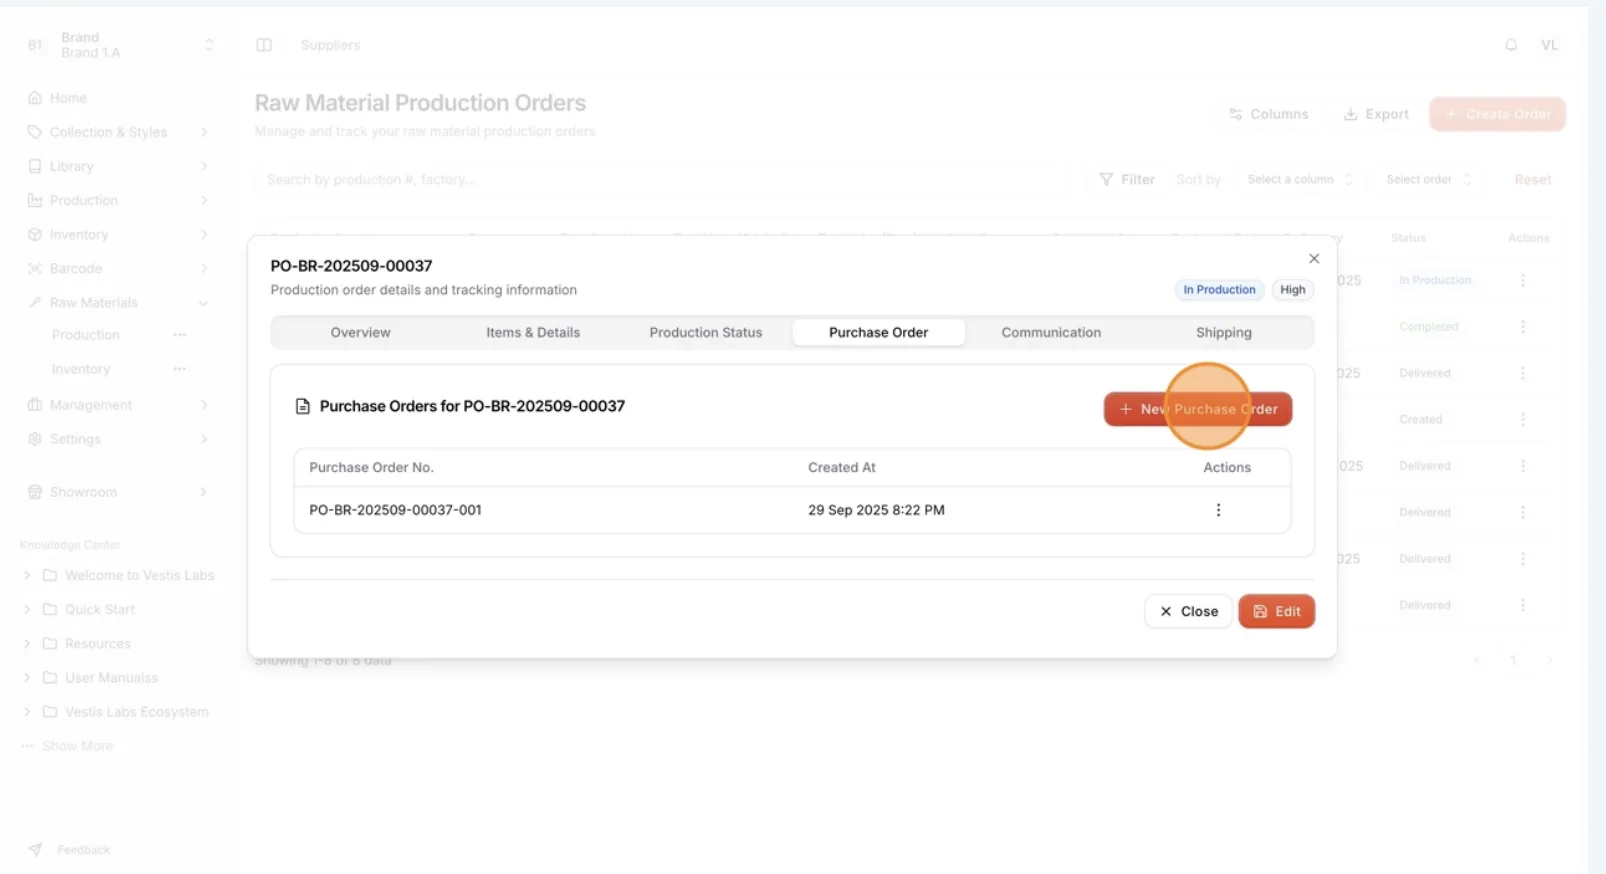Image resolution: width=1606 pixels, height=874 pixels.
Task: Open the VL user avatar menu
Action: click(1549, 45)
